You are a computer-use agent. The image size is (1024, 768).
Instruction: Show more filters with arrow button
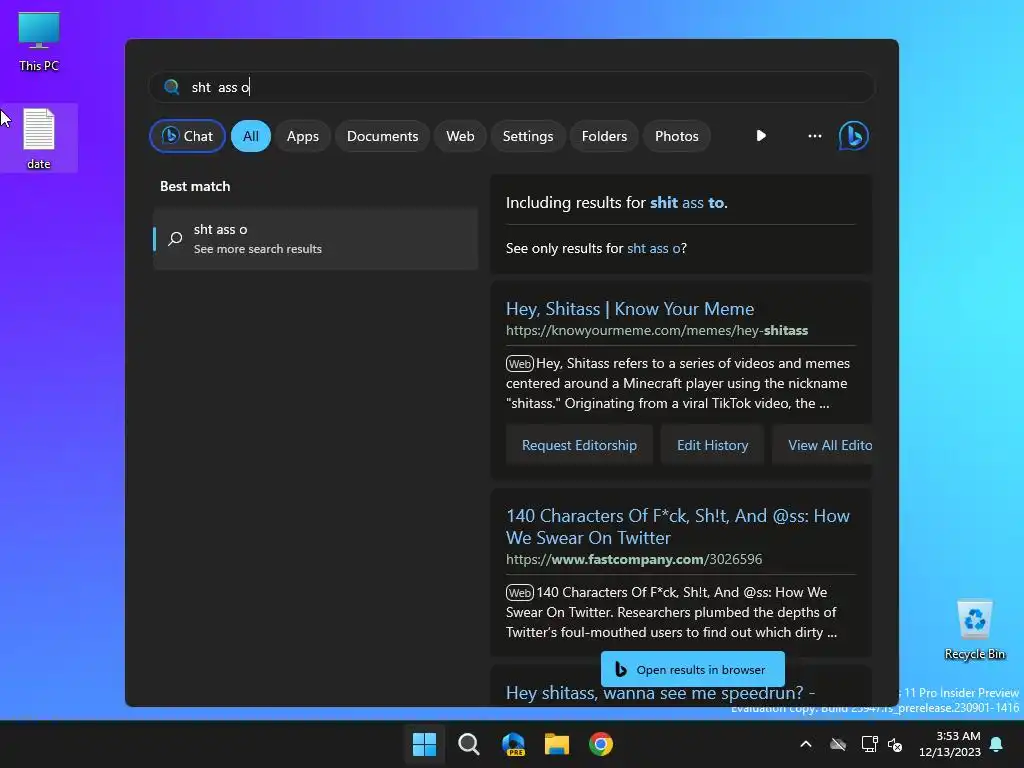tap(761, 136)
